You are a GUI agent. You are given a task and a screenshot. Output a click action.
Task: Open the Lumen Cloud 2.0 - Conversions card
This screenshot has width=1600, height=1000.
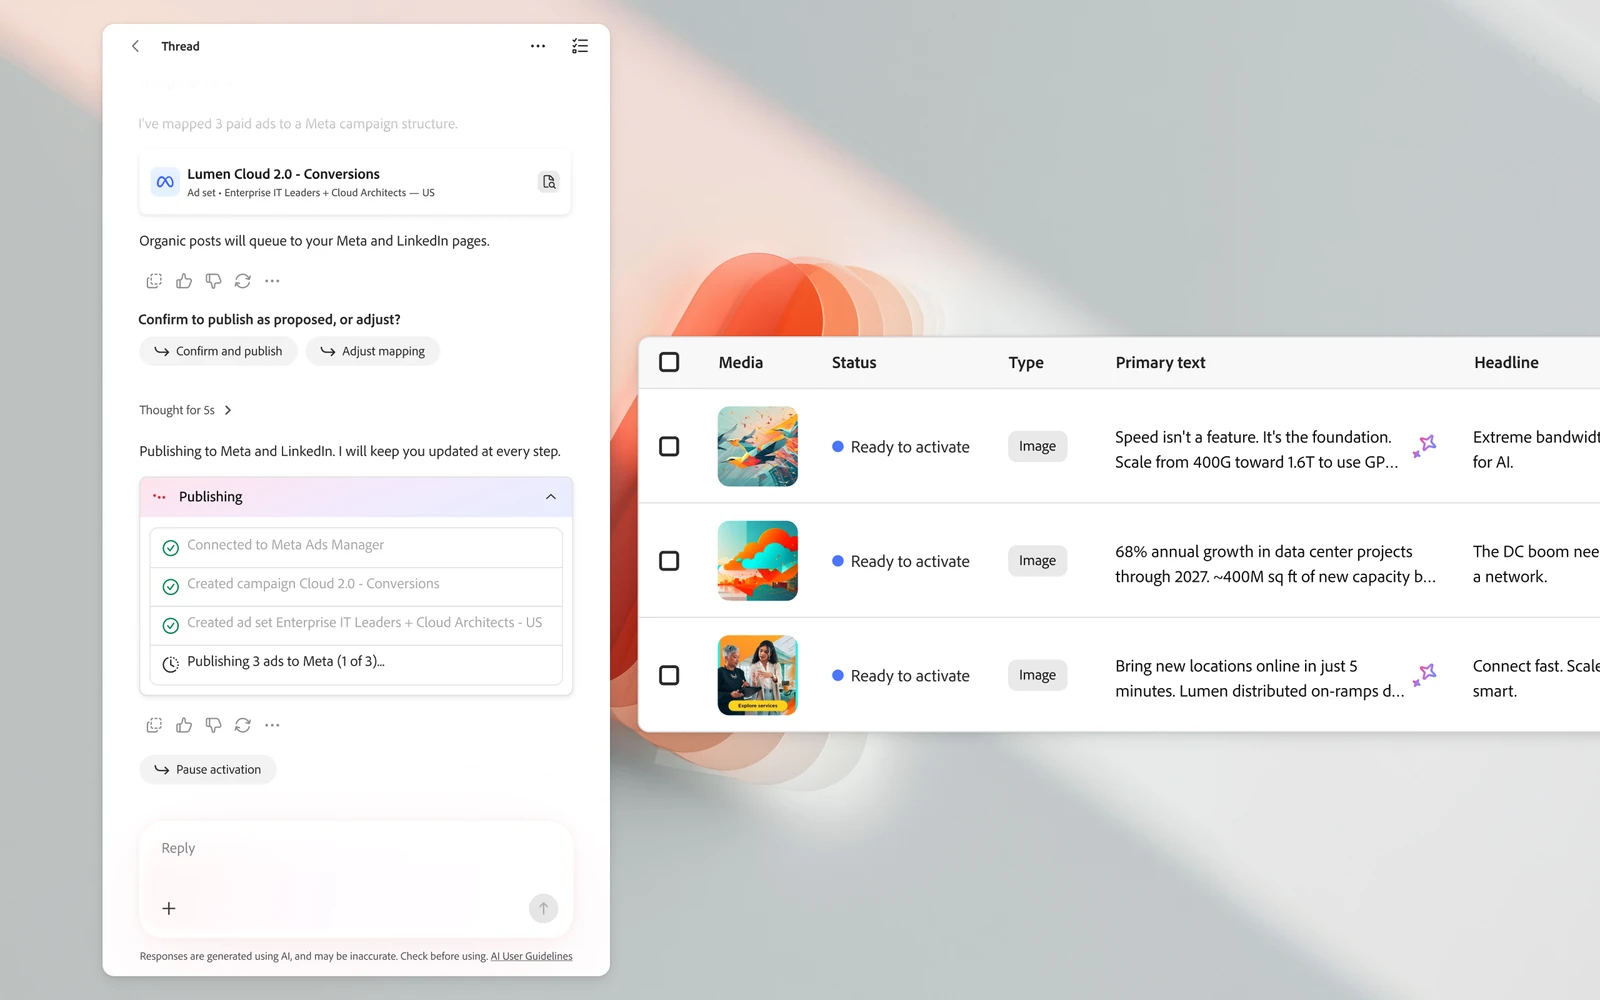[355, 182]
